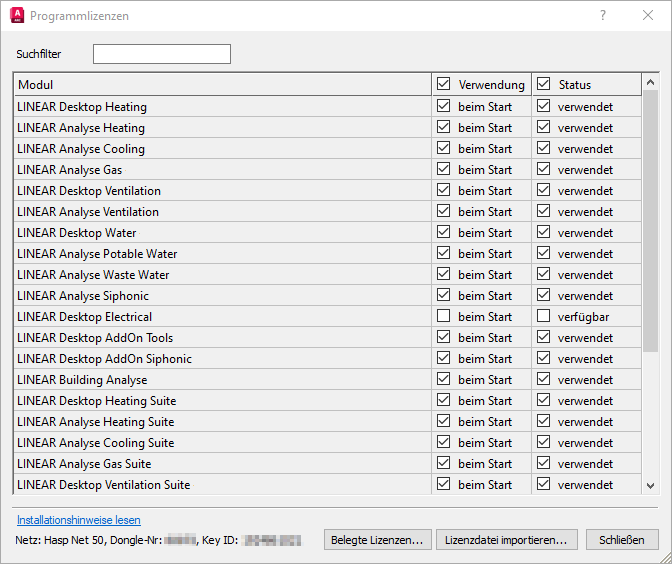Focus the Suchfilter input field
The height and width of the screenshot is (564, 672).
(162, 54)
